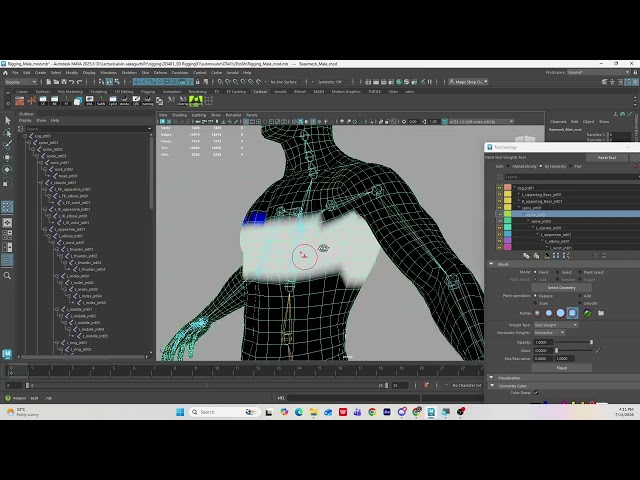The image size is (640, 480).
Task: Open brush profile file browser folder icon
Action: pyautogui.click(x=601, y=313)
